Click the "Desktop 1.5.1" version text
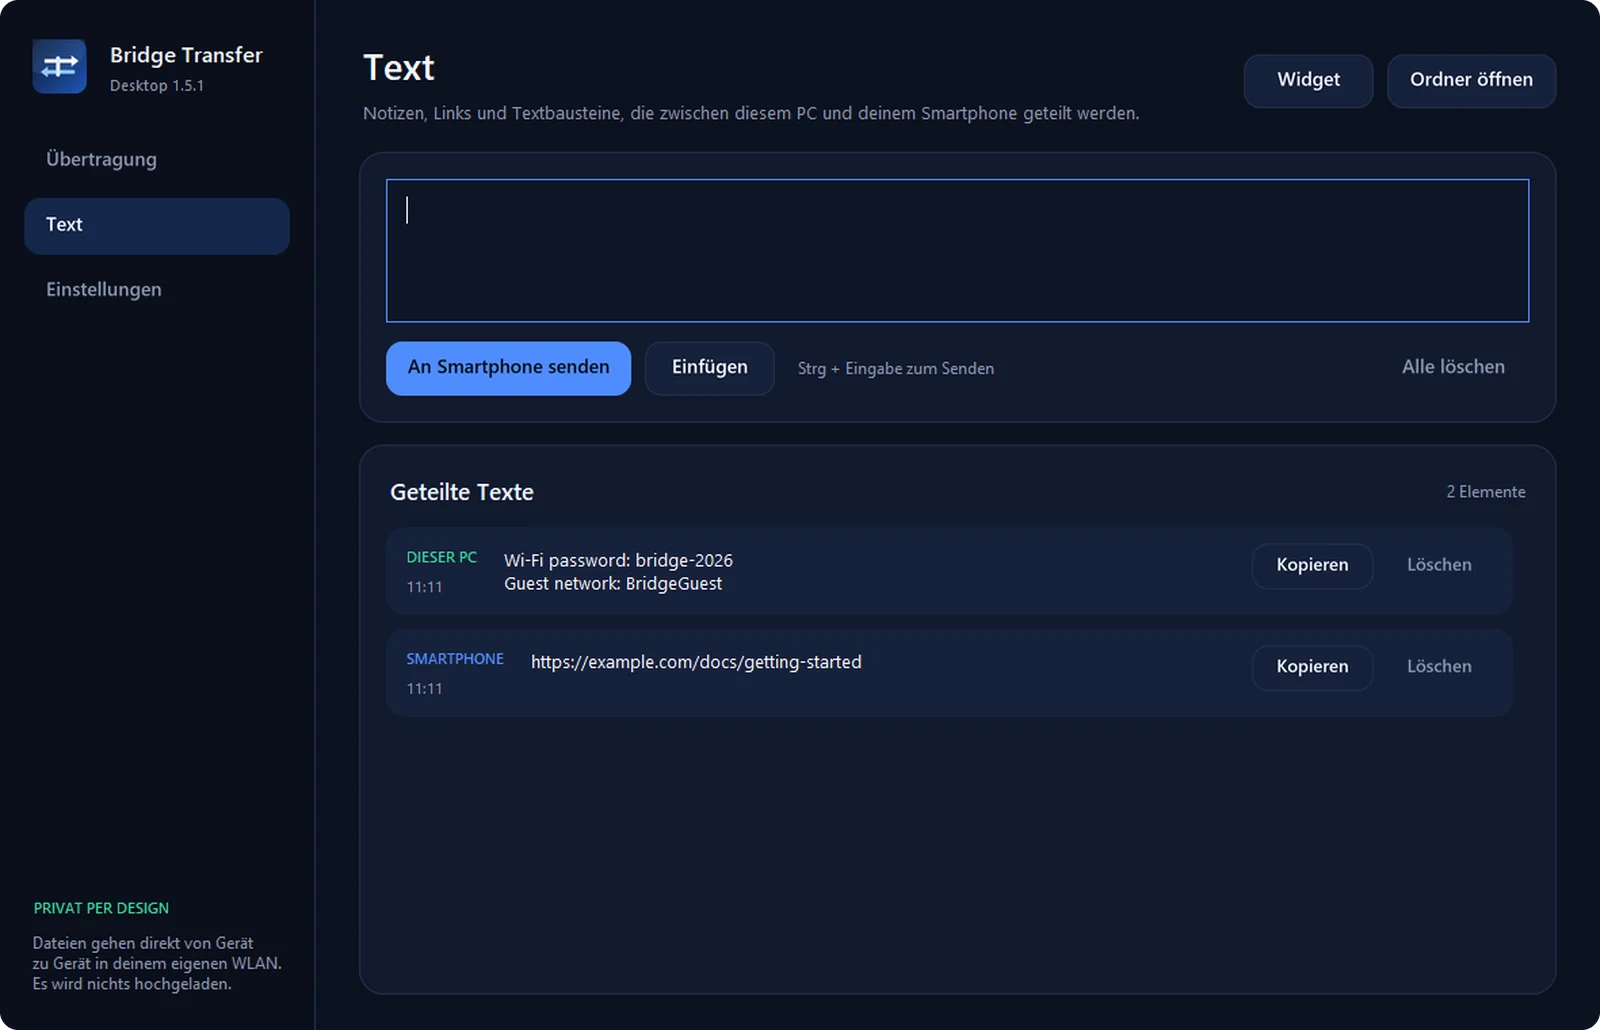 [157, 86]
